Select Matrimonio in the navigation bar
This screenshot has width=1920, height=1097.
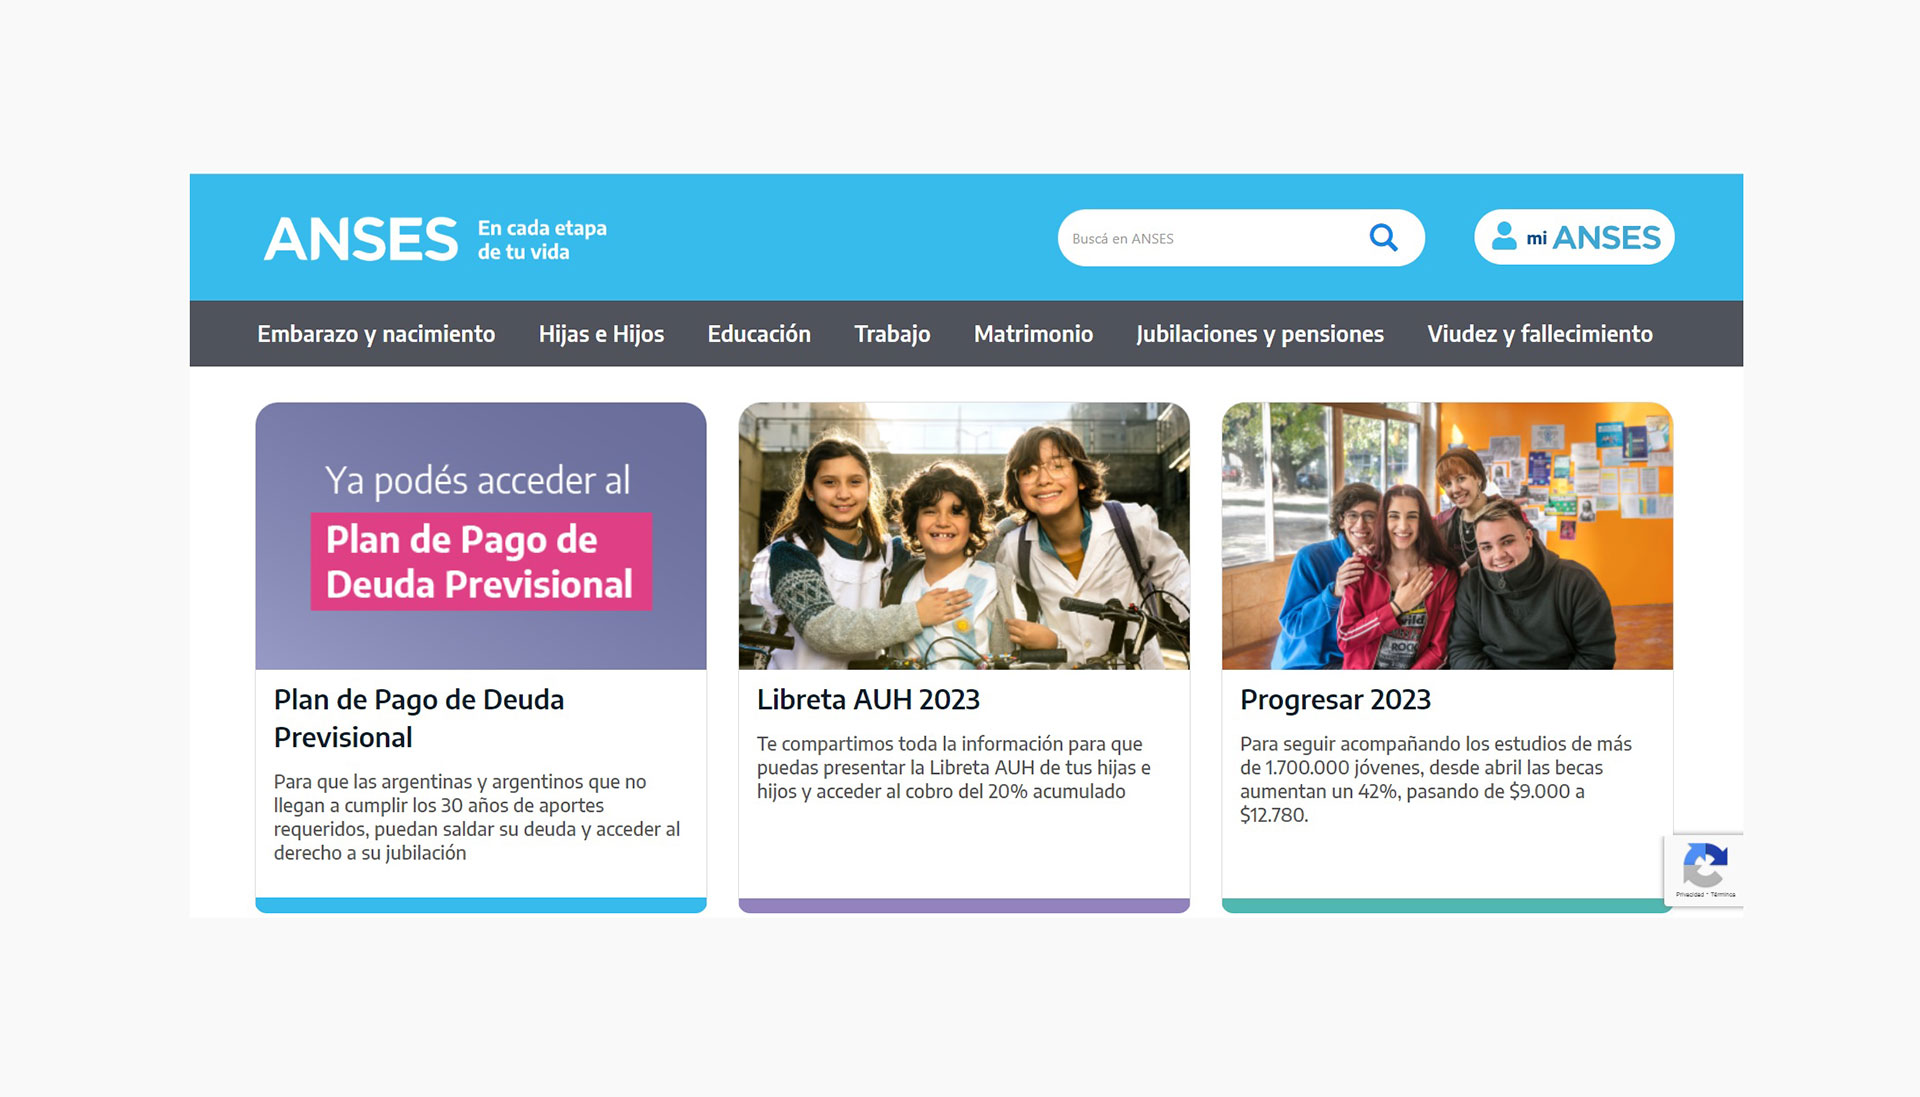1033,334
